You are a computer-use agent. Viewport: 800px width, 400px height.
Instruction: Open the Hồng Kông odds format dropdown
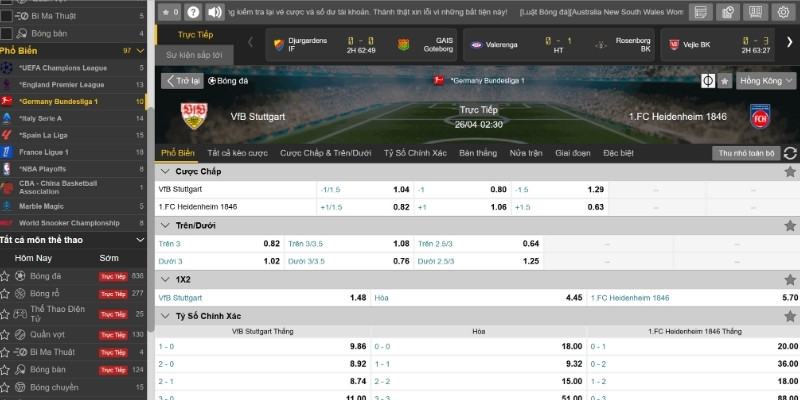click(x=766, y=81)
